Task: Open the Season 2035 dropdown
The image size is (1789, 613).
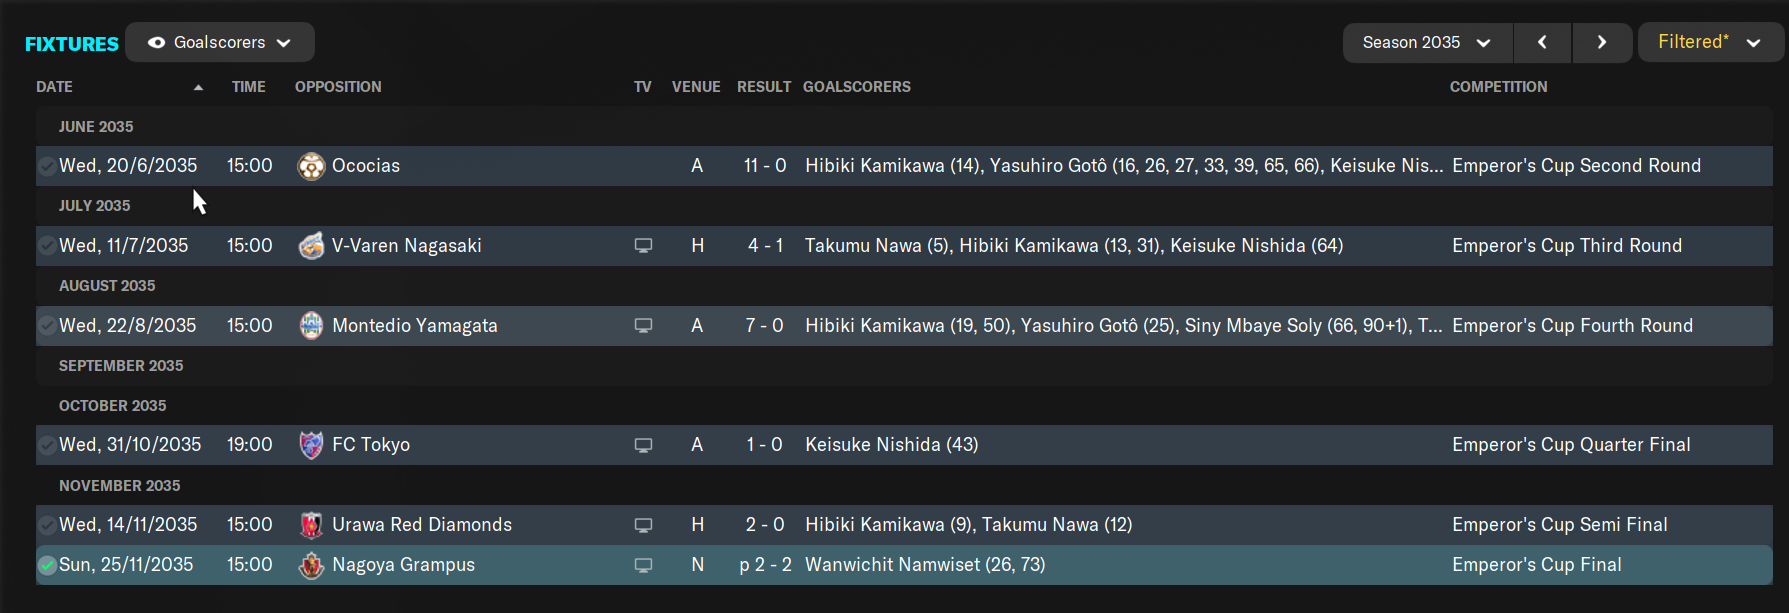Action: [1427, 42]
